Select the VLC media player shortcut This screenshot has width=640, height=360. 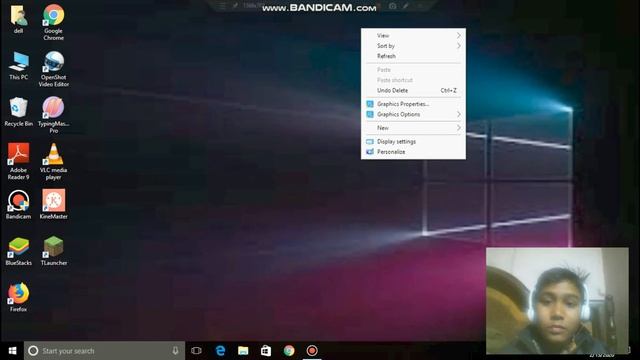(x=53, y=162)
